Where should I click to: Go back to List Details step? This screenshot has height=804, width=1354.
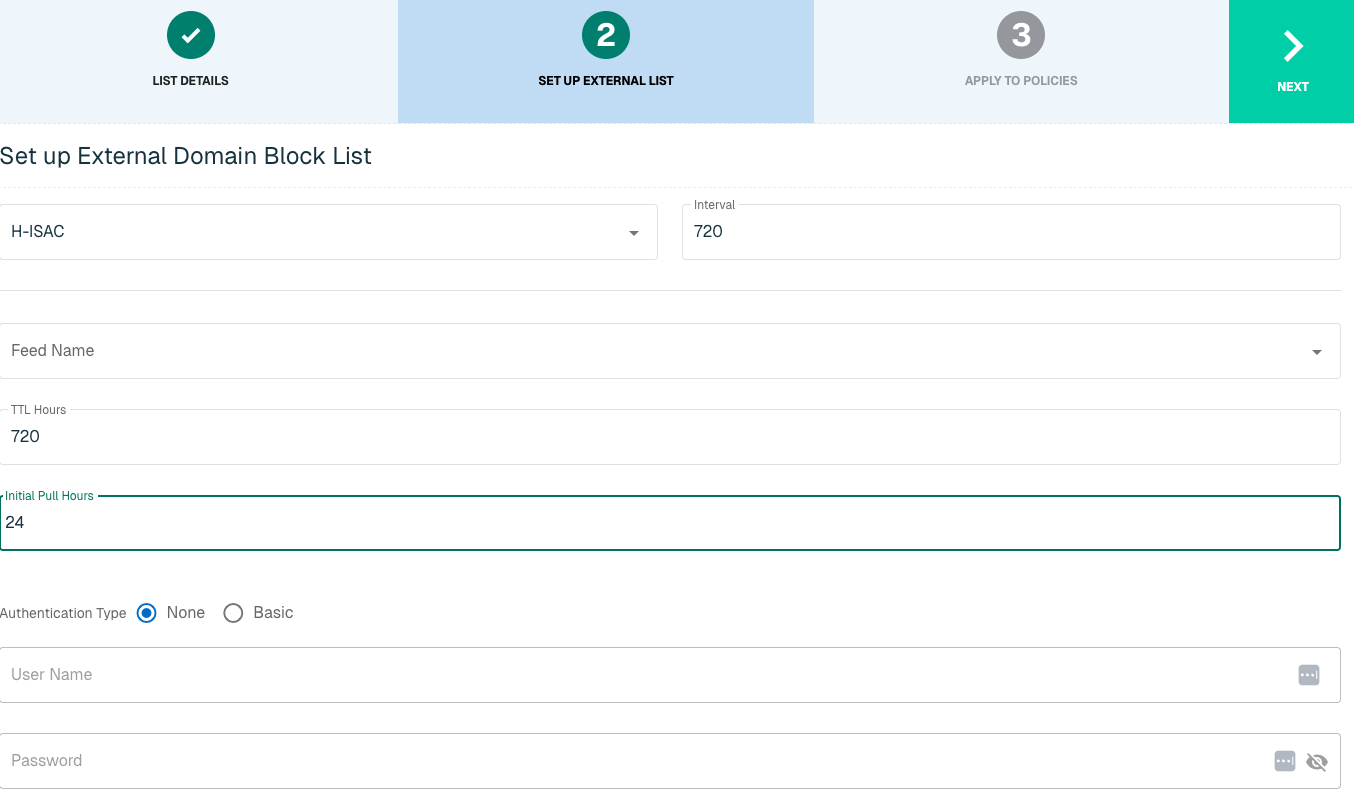[191, 61]
